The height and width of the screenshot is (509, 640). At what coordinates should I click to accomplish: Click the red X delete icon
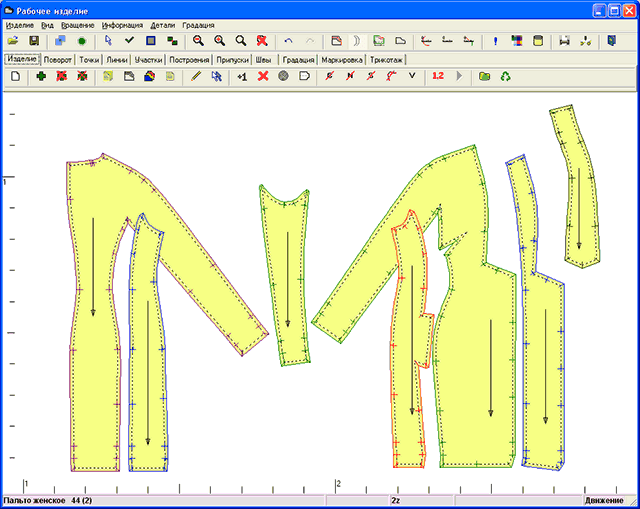pos(263,76)
